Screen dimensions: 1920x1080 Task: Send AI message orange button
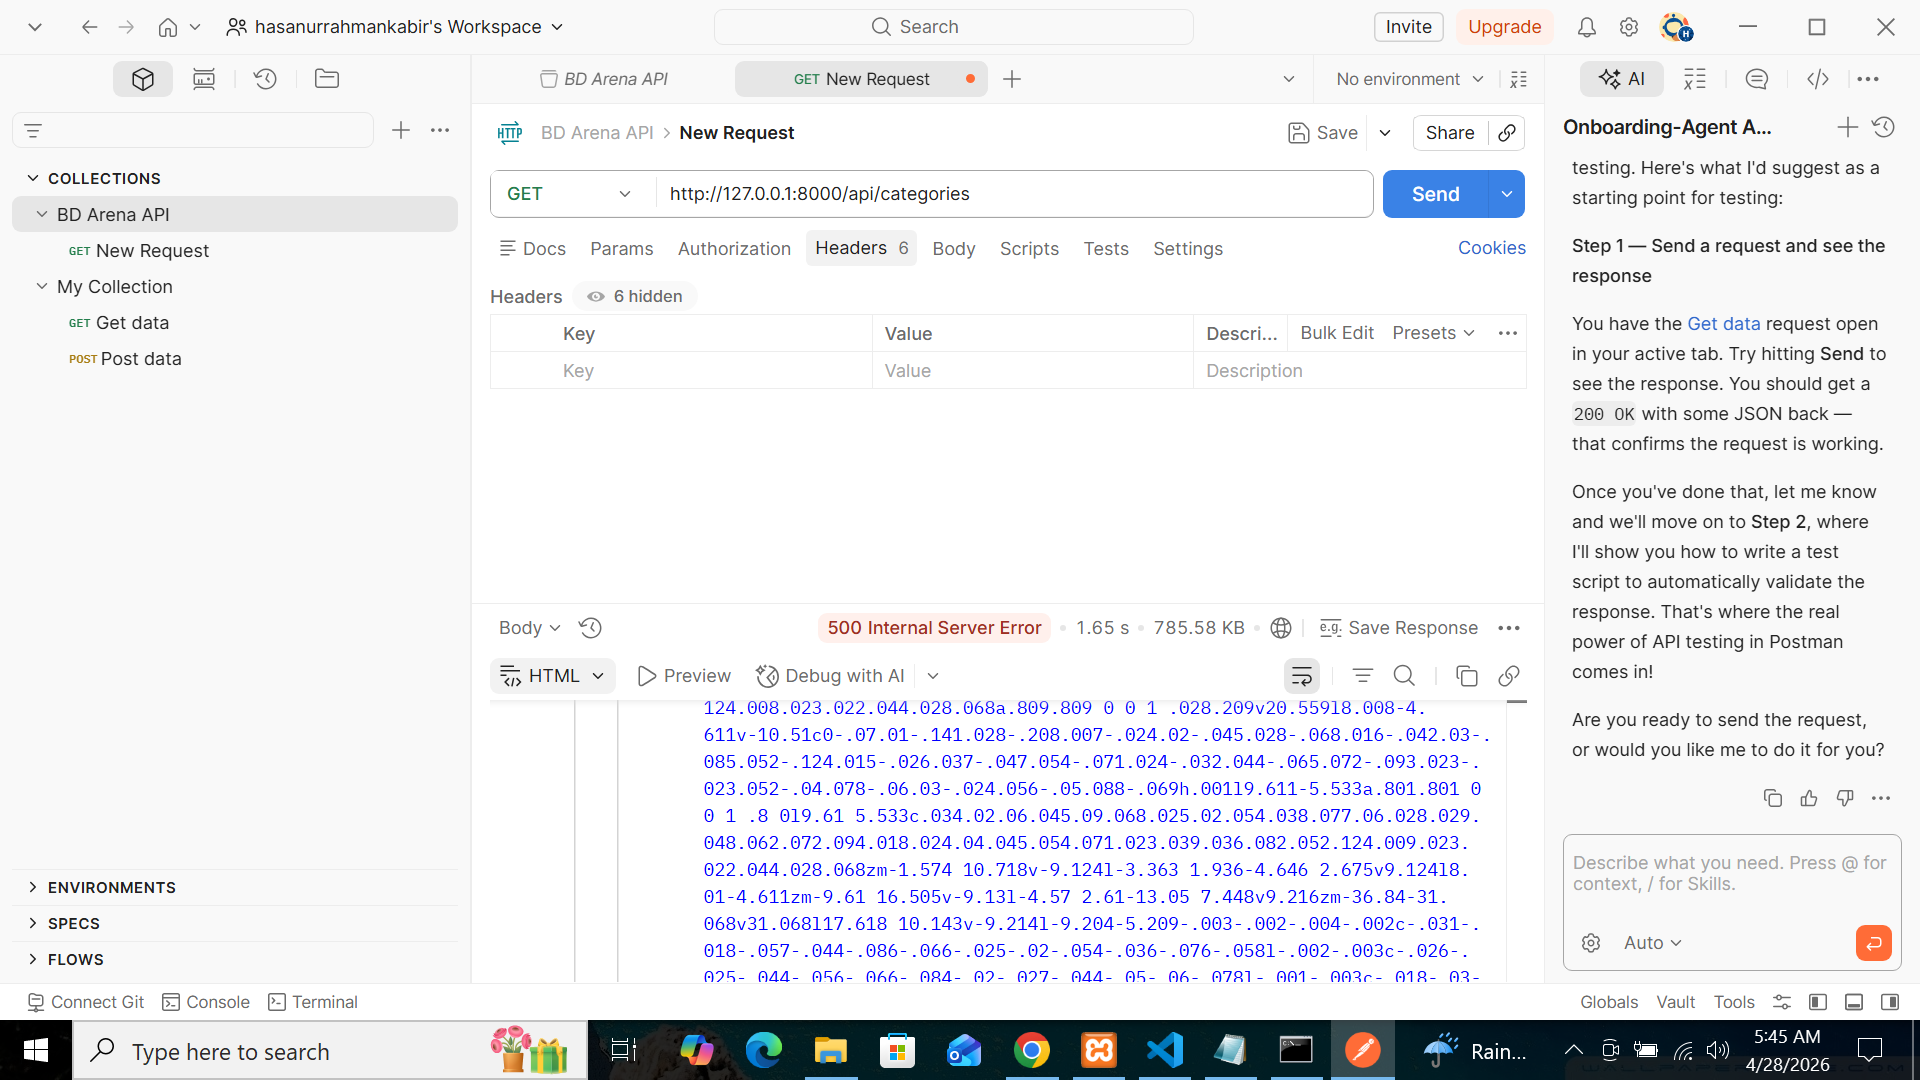click(1873, 943)
